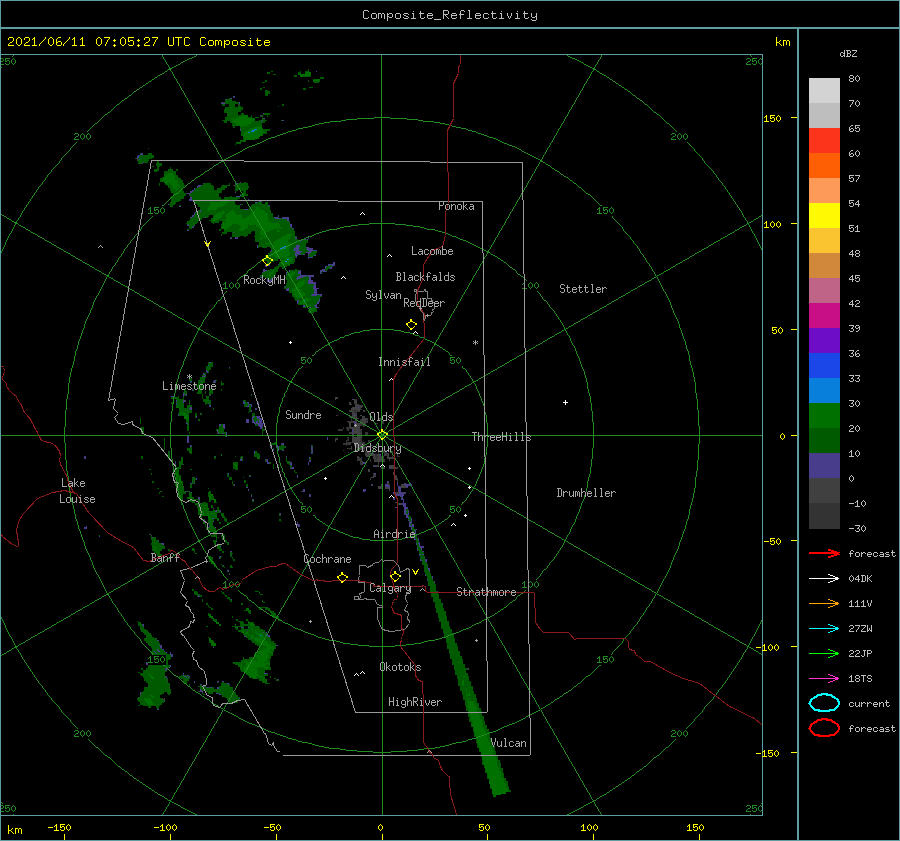Click the yellow diamond marker inside Calgary
This screenshot has width=900, height=841.
(395, 576)
